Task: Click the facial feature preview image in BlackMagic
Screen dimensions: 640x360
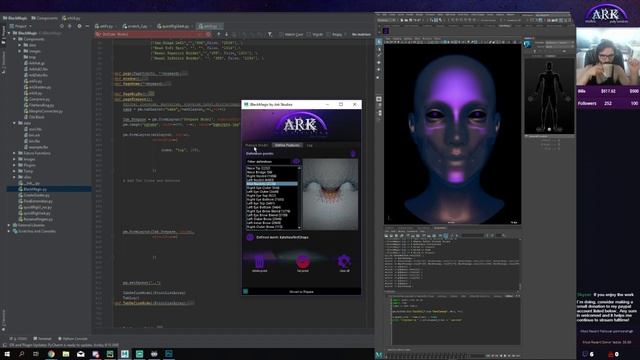Action: (330, 194)
